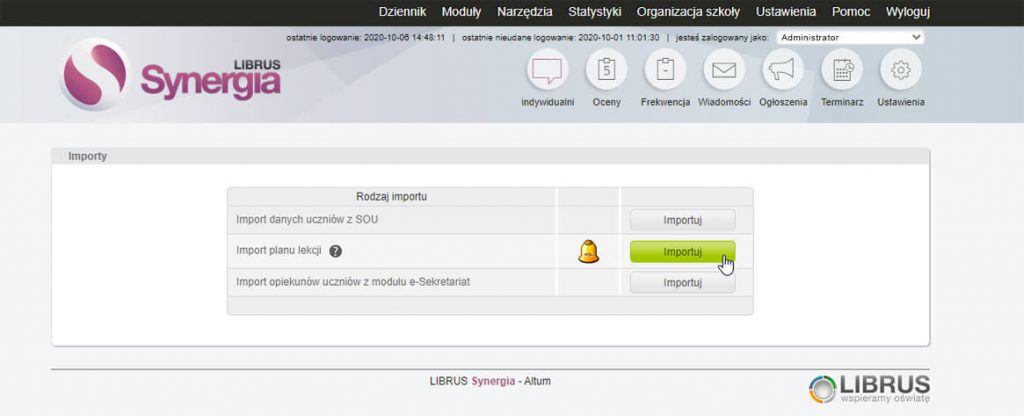Click the Rodzaj importu column header
Screen dimensions: 1024x416
click(x=392, y=196)
